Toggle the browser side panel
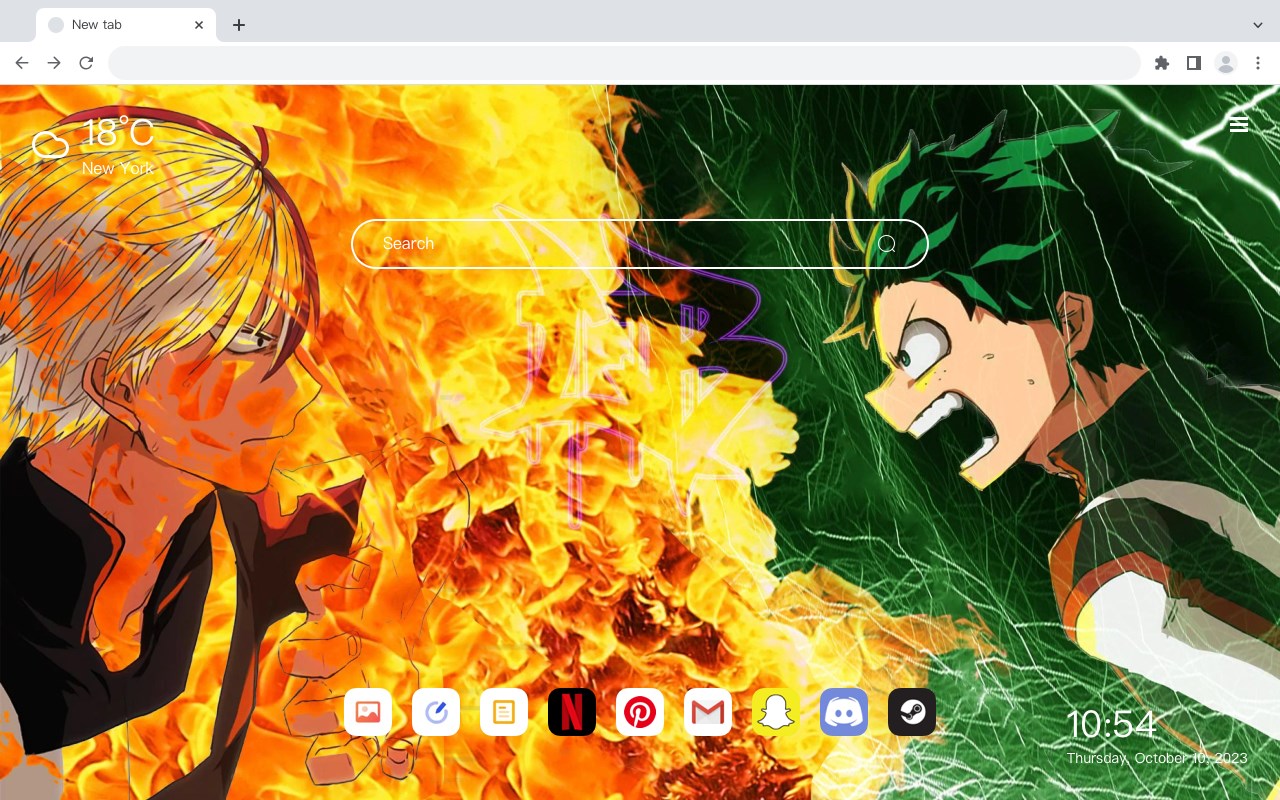This screenshot has width=1280, height=800. pos(1193,63)
